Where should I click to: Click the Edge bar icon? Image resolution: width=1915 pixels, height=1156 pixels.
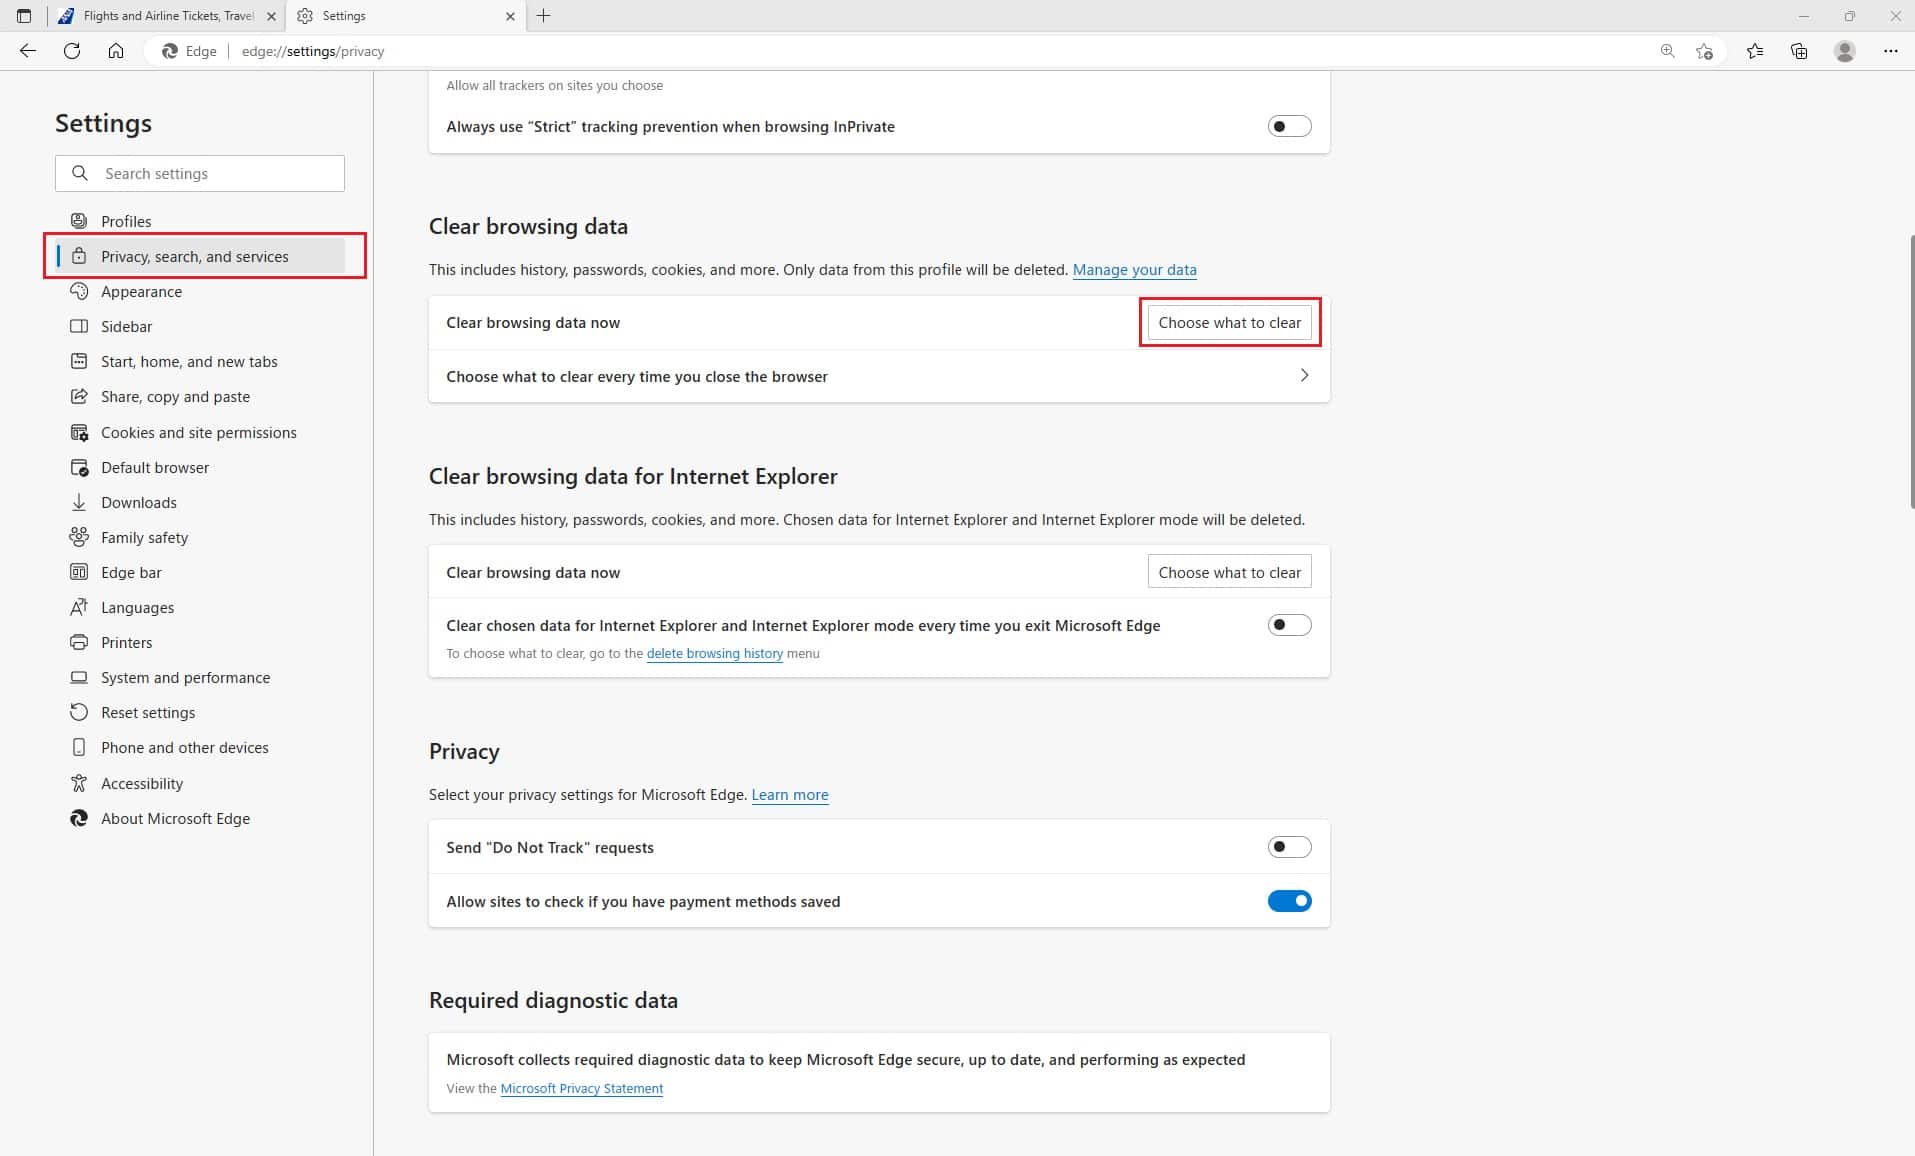pos(79,572)
